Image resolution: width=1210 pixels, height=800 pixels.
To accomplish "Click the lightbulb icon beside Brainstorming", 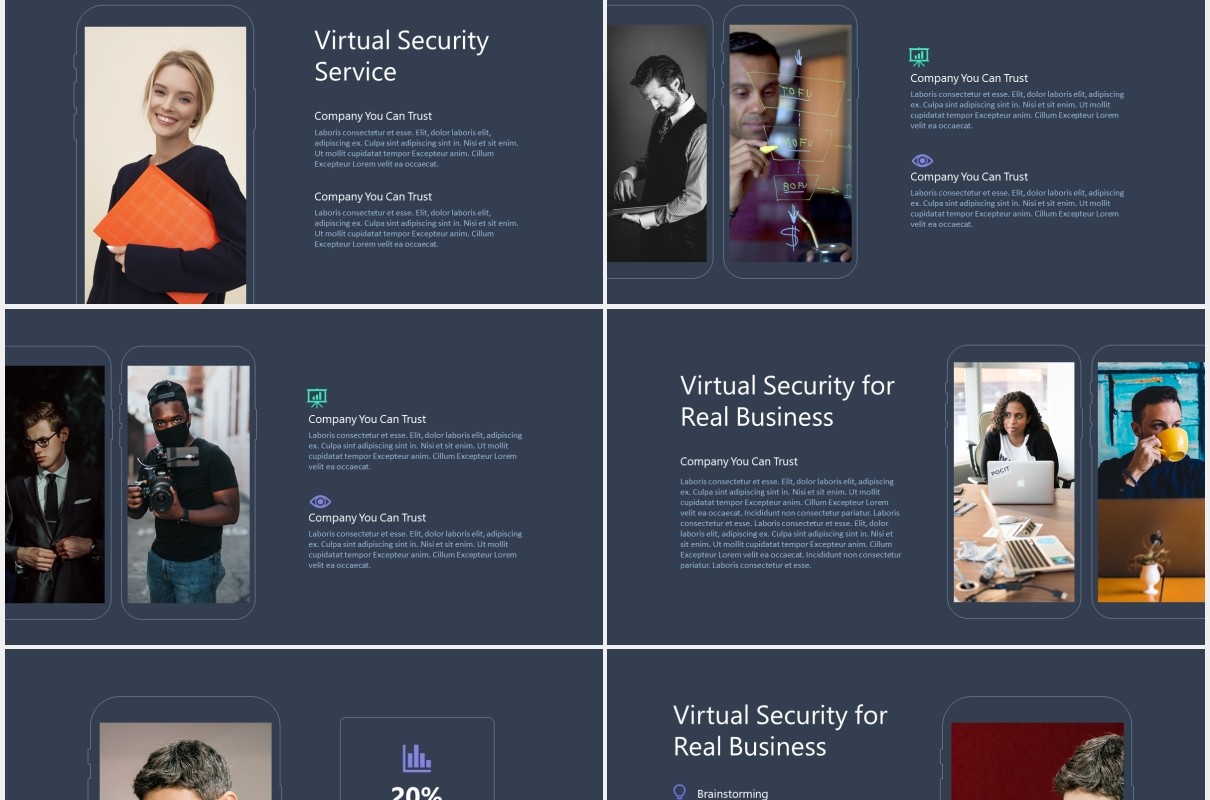I will tap(680, 793).
